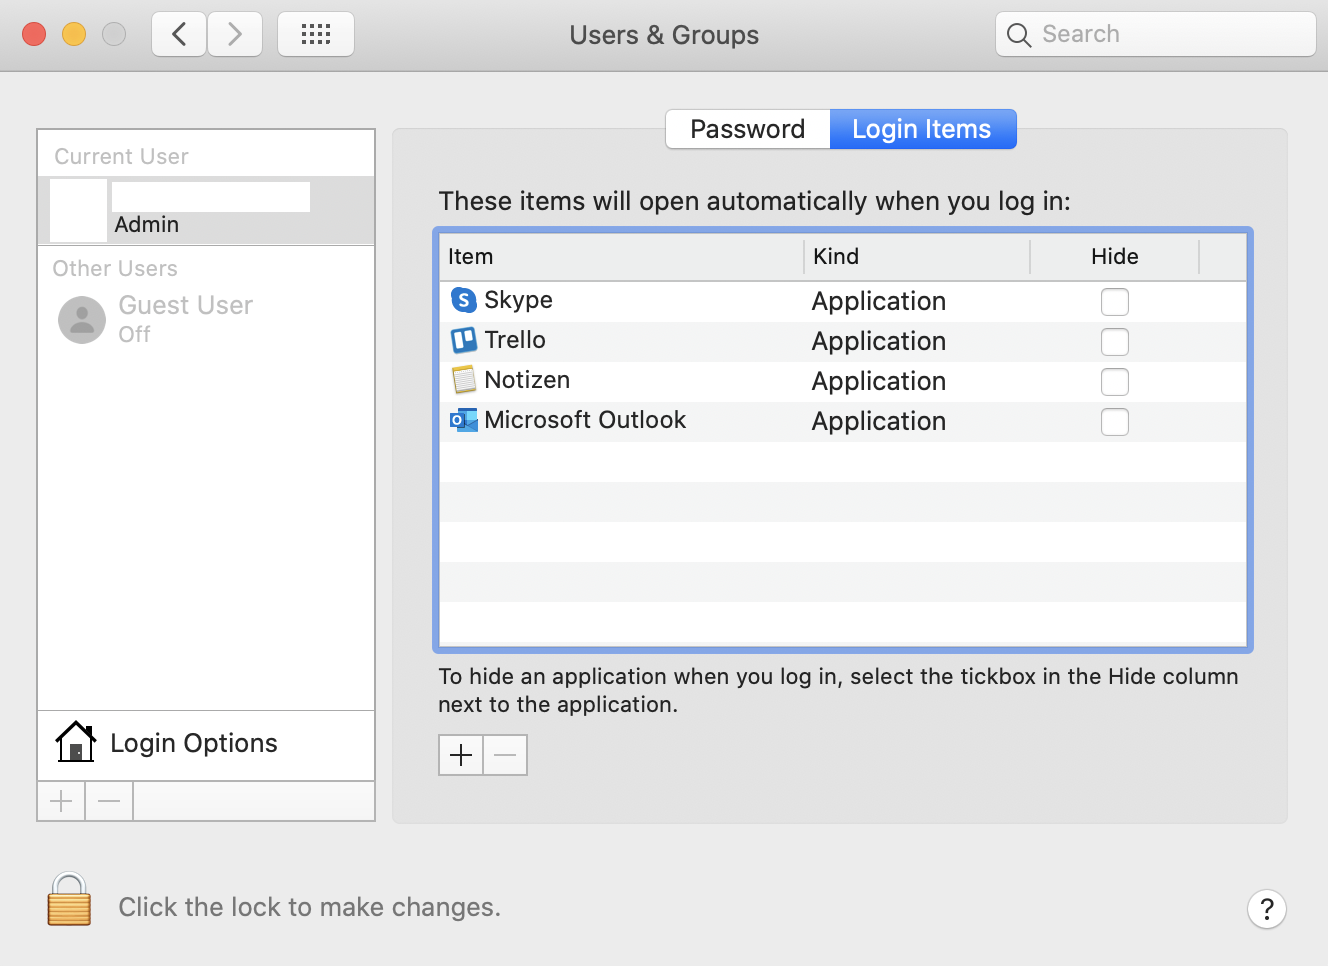Open the Show All preferences grid icon

pos(315,33)
